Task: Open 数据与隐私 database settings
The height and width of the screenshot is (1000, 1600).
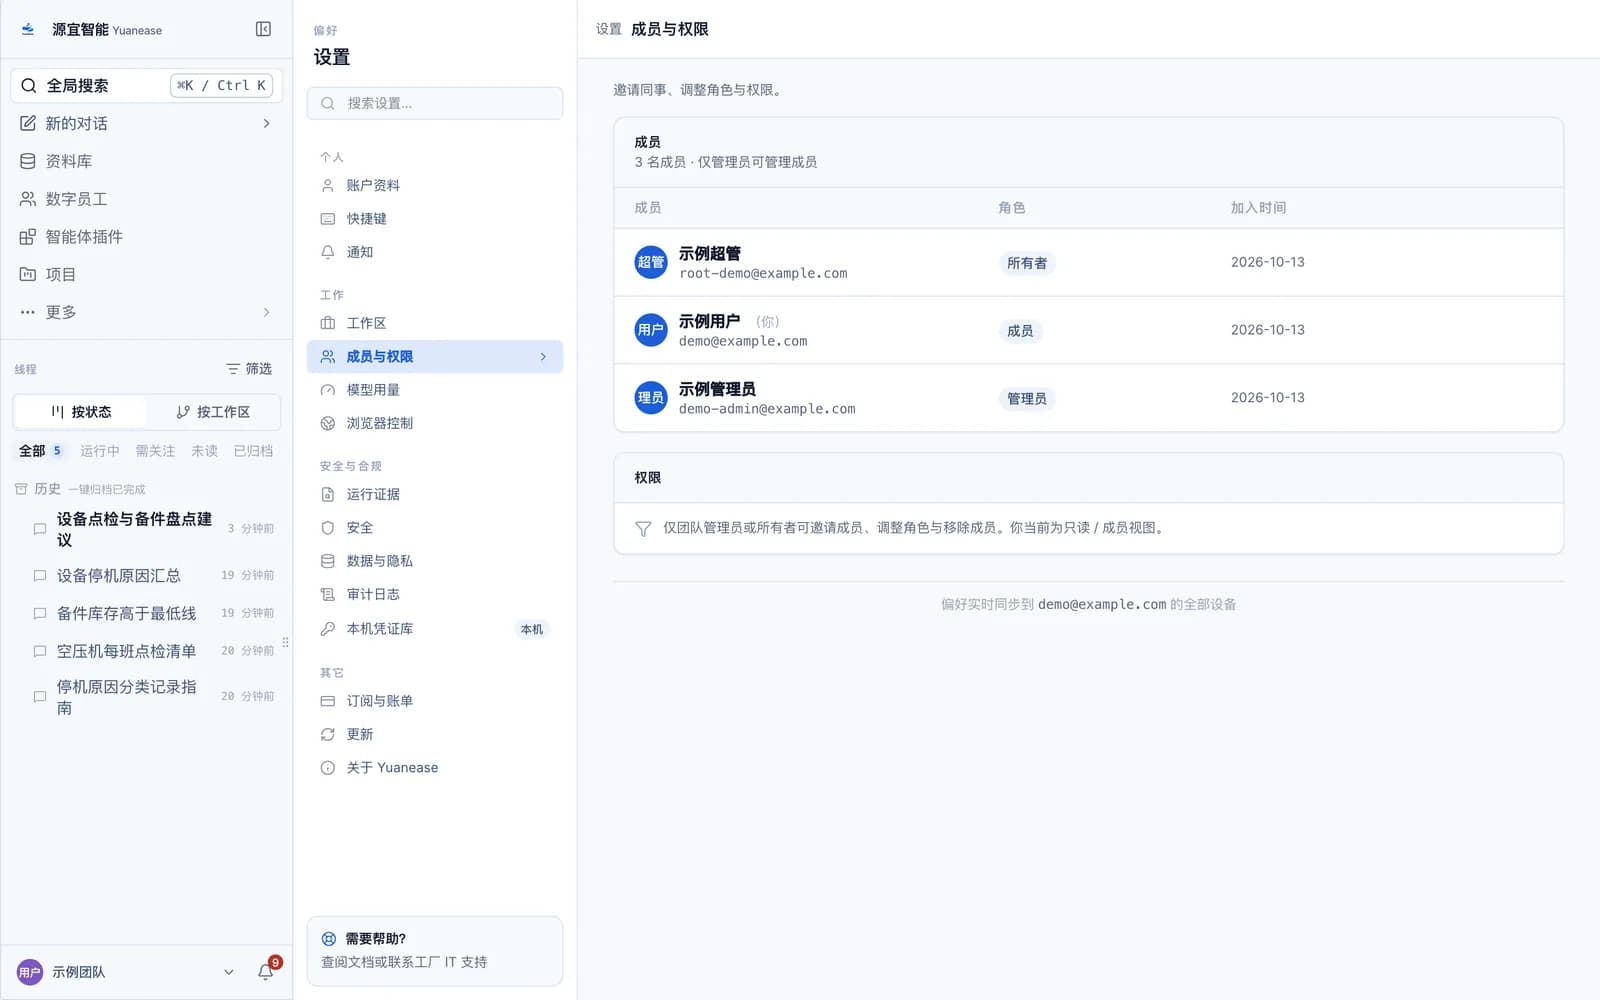Action: pos(435,561)
